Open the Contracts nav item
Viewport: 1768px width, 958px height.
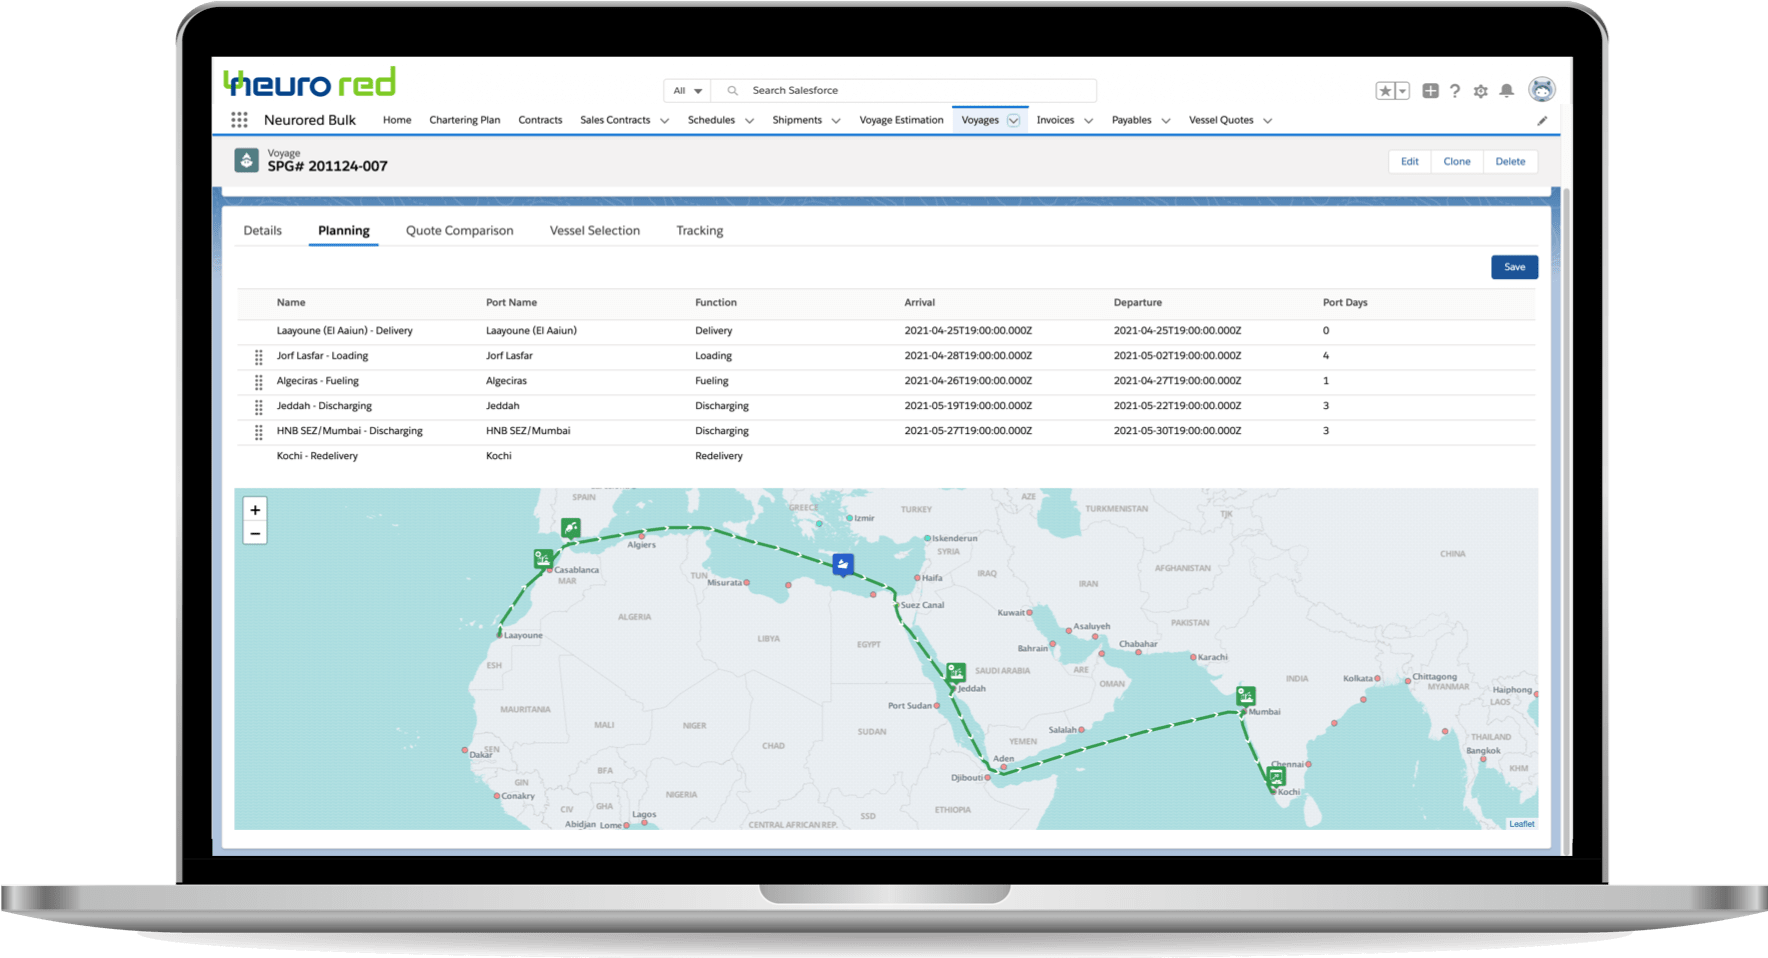(540, 120)
